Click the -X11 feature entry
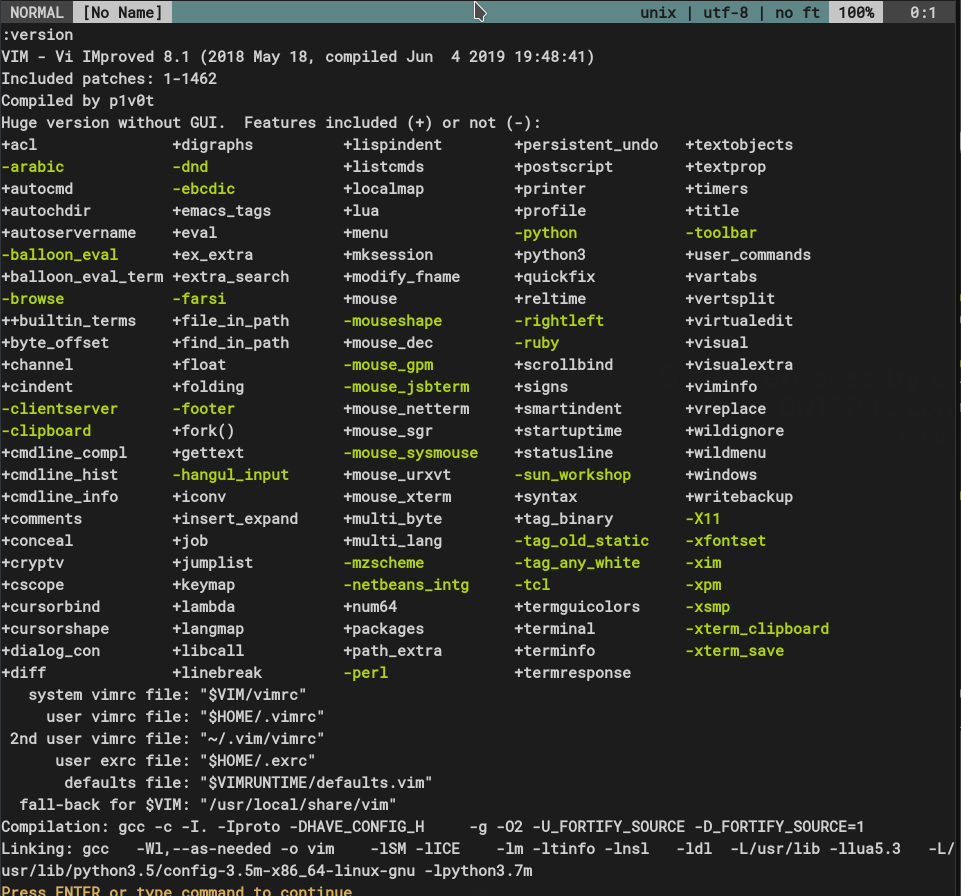961x896 pixels. [703, 519]
